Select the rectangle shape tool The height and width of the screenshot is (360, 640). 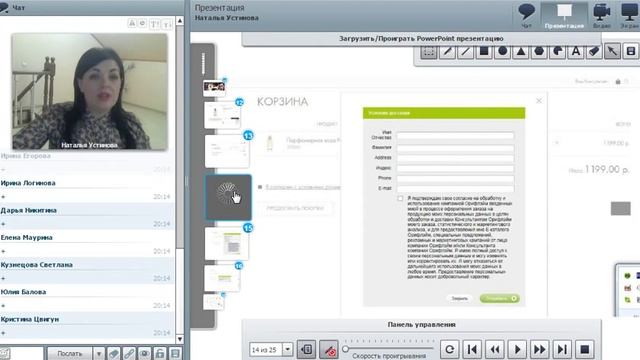[484, 52]
